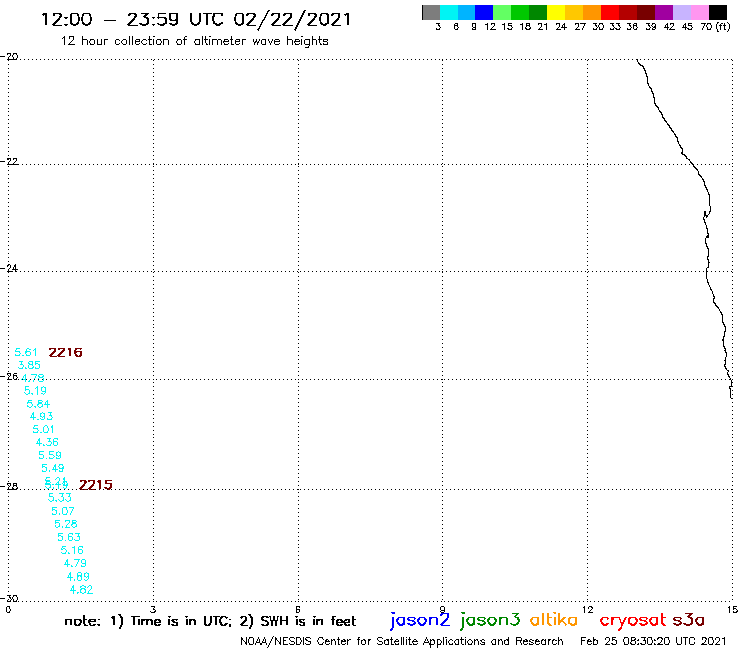740x650 pixels.
Task: Click the altika satellite legend label
Action: coord(554,619)
